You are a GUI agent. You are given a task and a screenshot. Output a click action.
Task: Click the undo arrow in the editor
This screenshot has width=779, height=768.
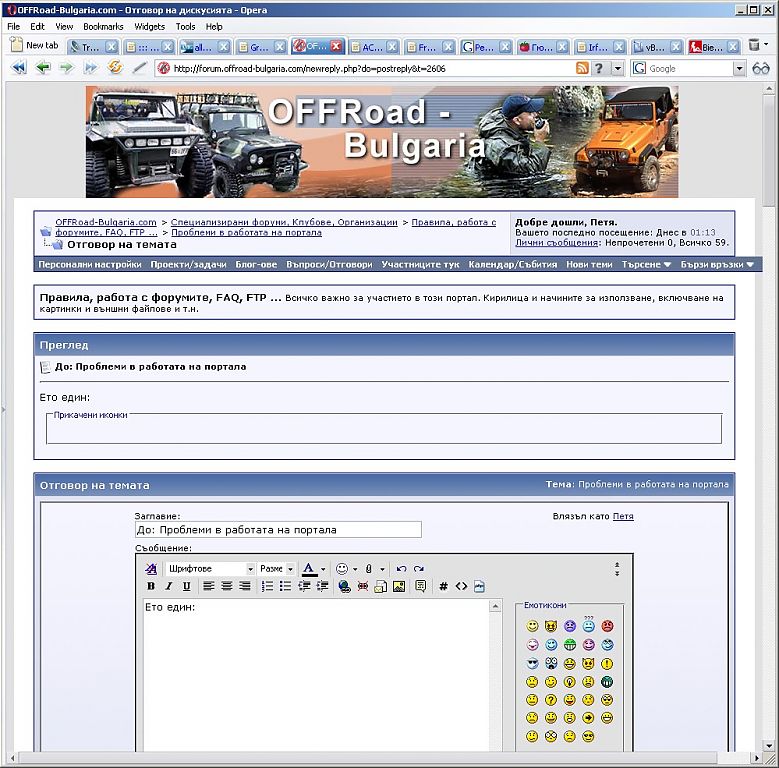[401, 569]
